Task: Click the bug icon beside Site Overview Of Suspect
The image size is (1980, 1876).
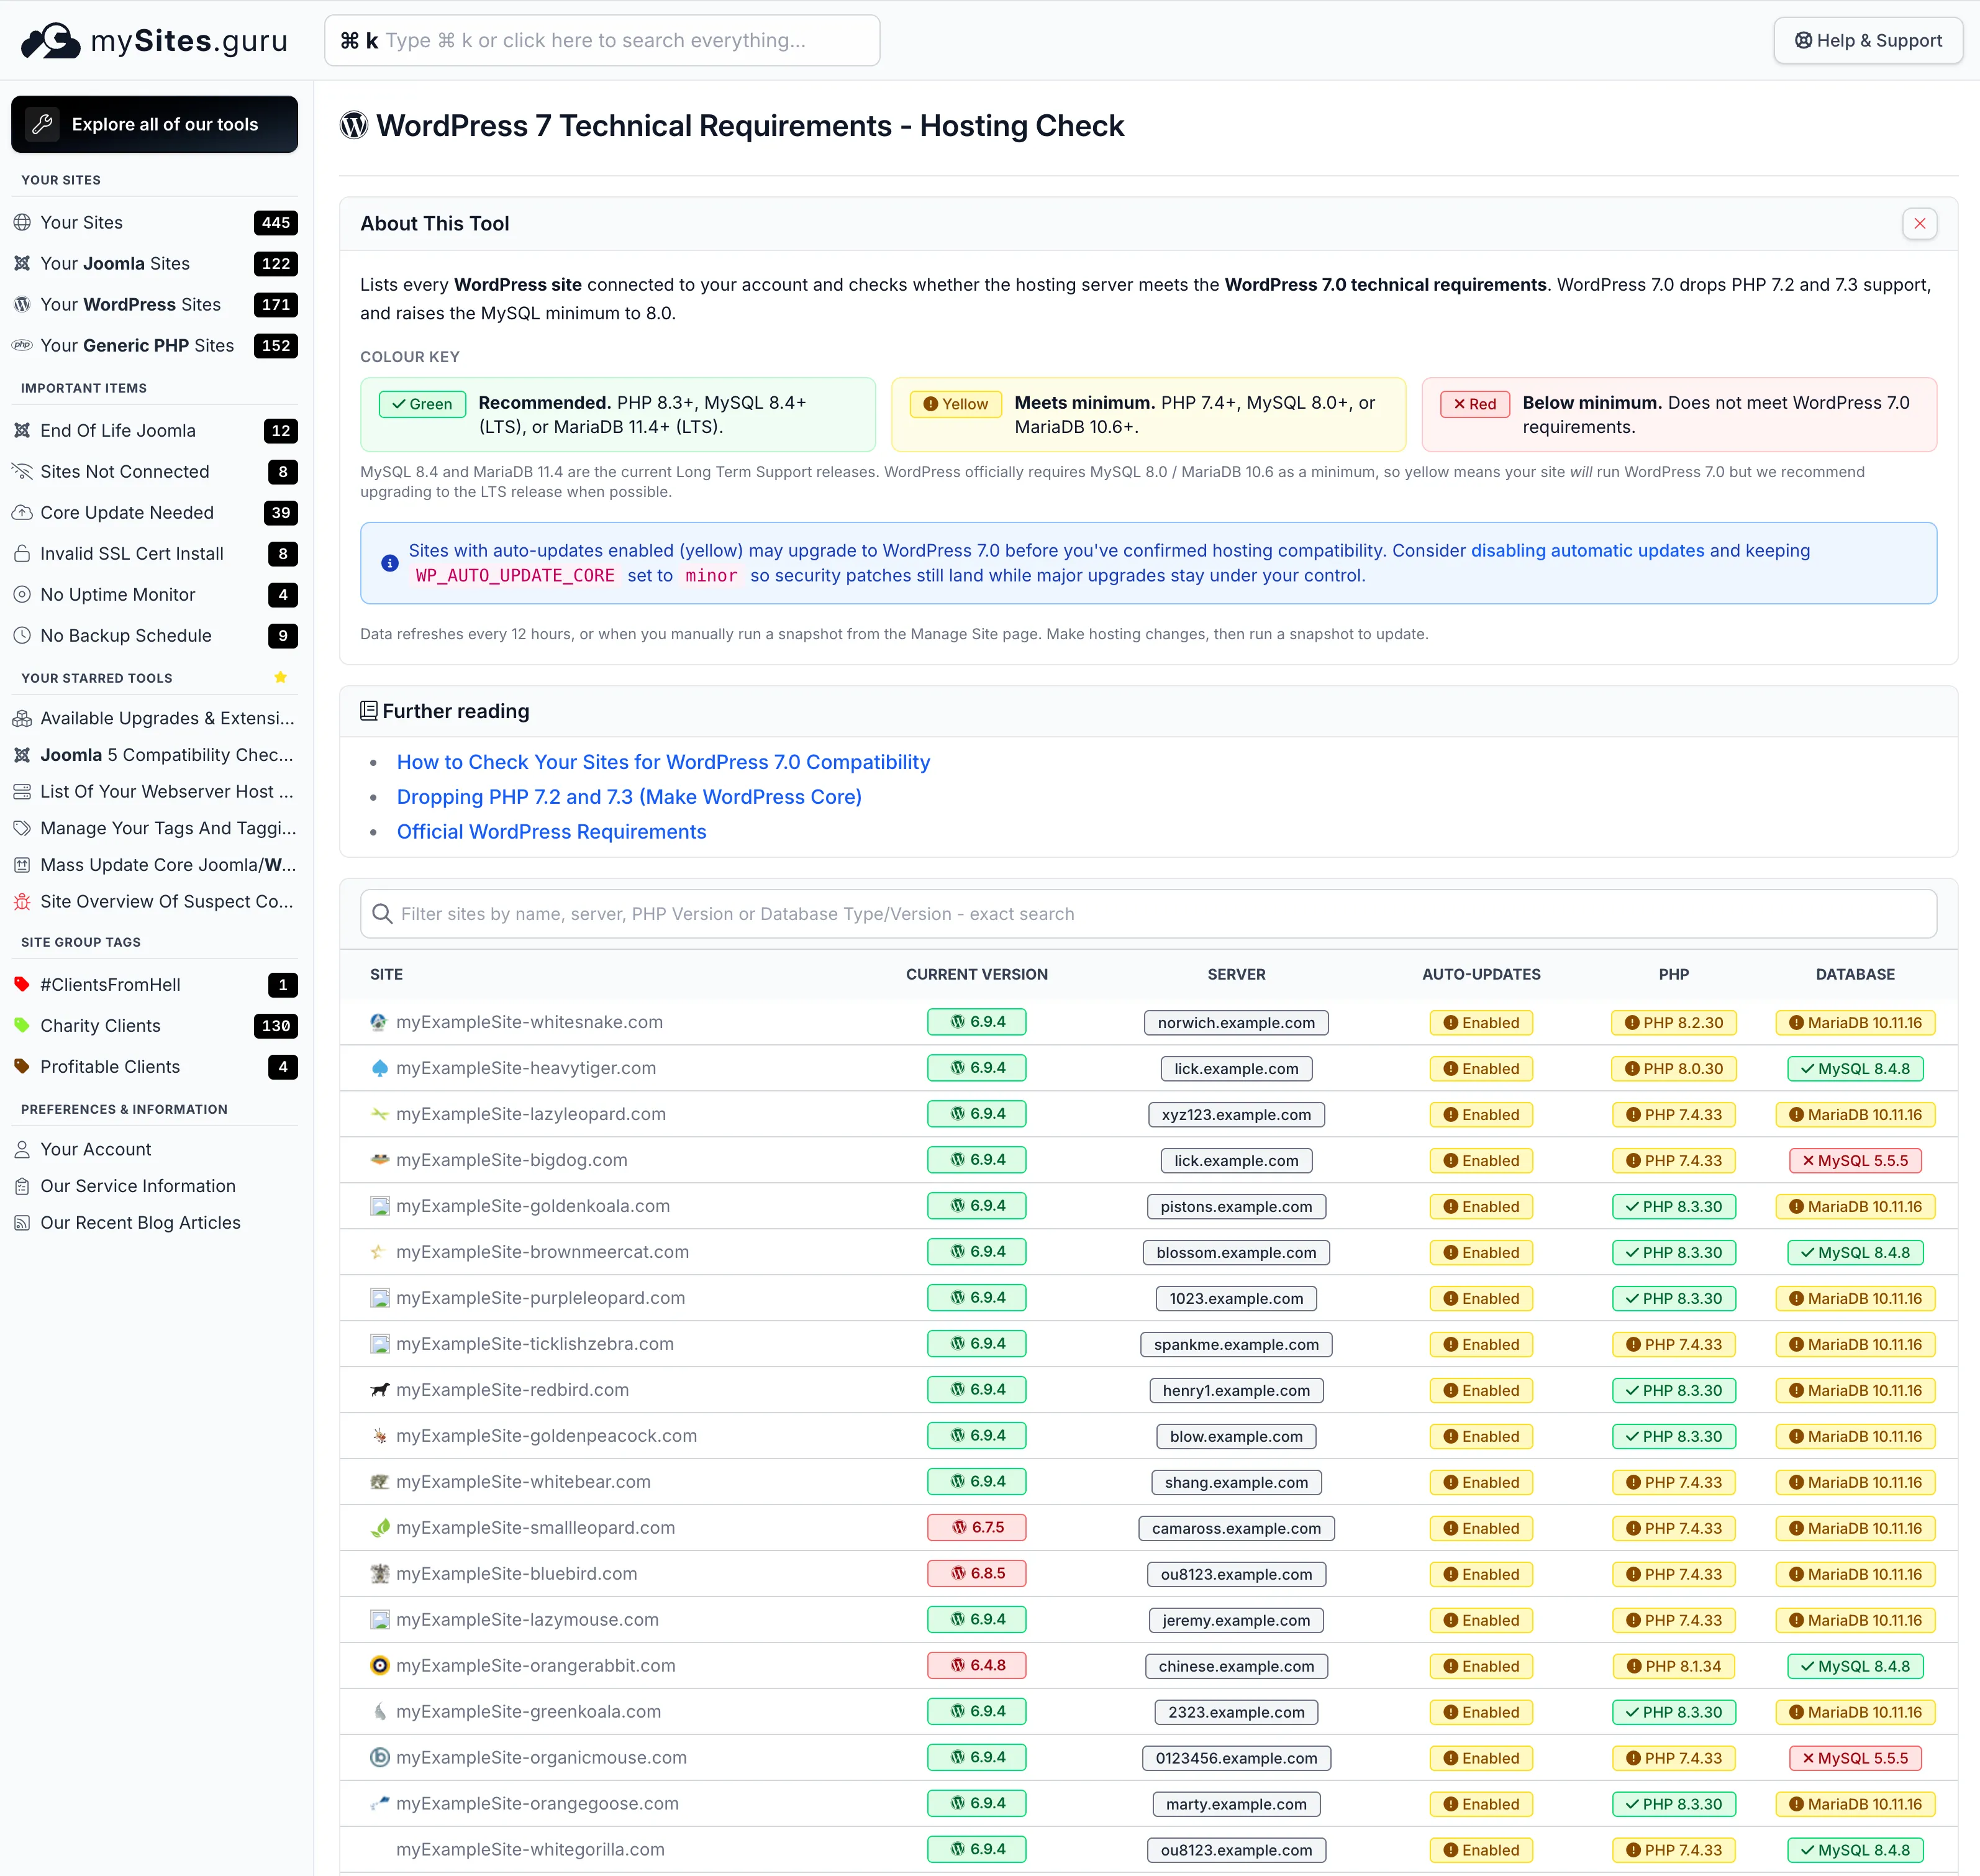Action: coord(22,901)
